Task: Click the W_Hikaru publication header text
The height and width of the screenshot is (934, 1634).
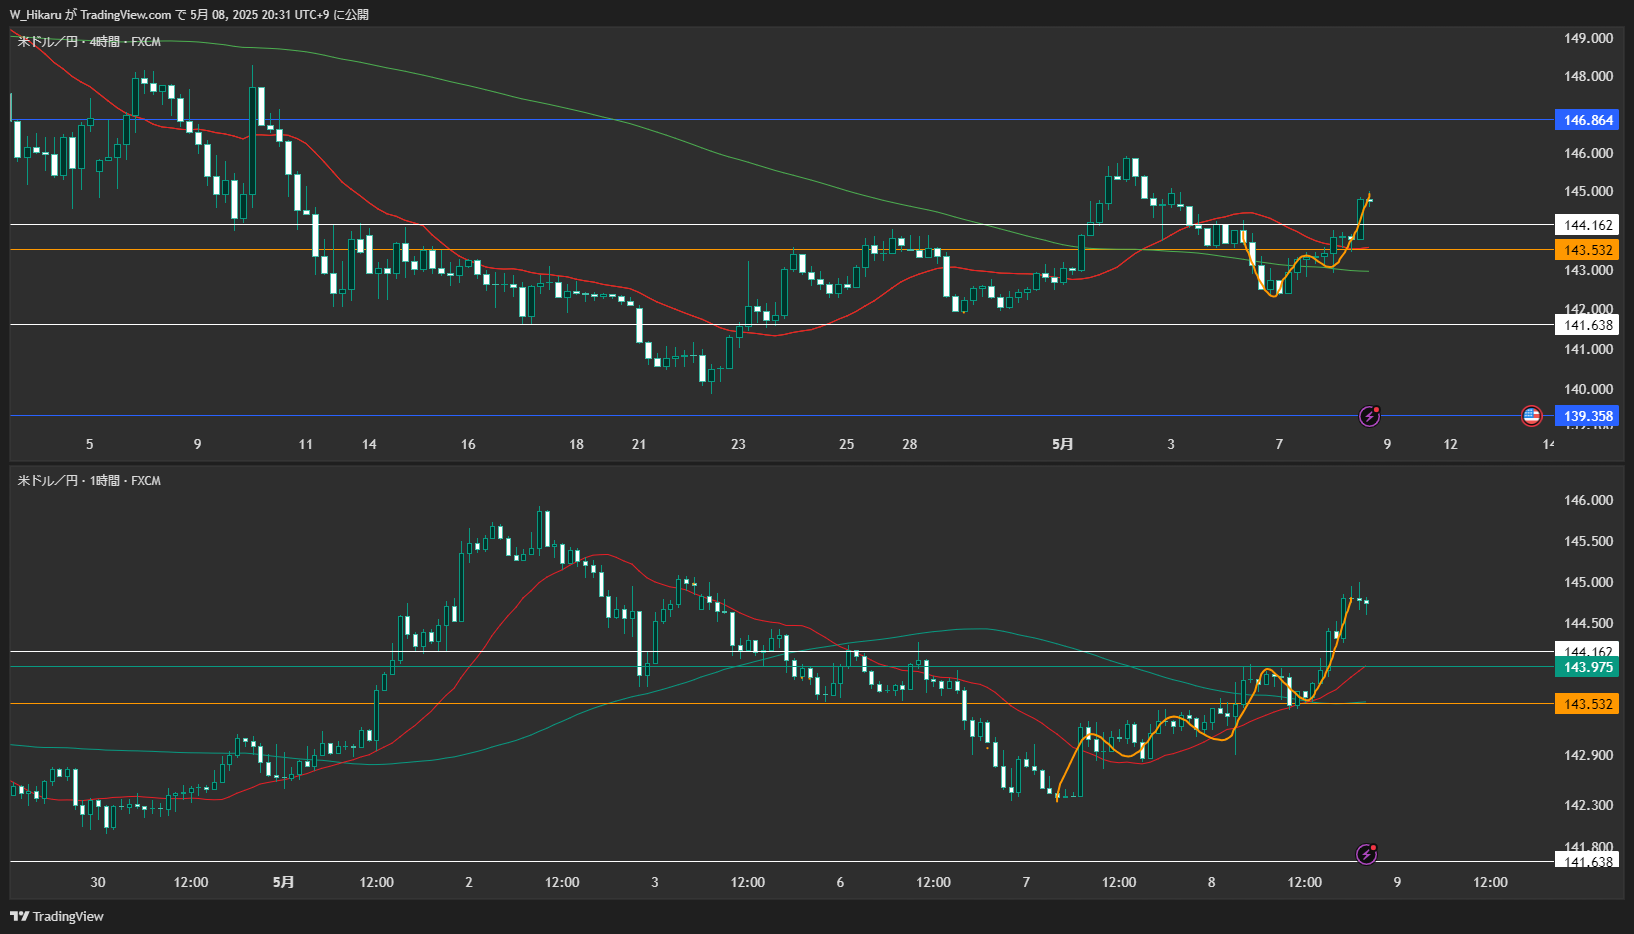Action: point(189,14)
